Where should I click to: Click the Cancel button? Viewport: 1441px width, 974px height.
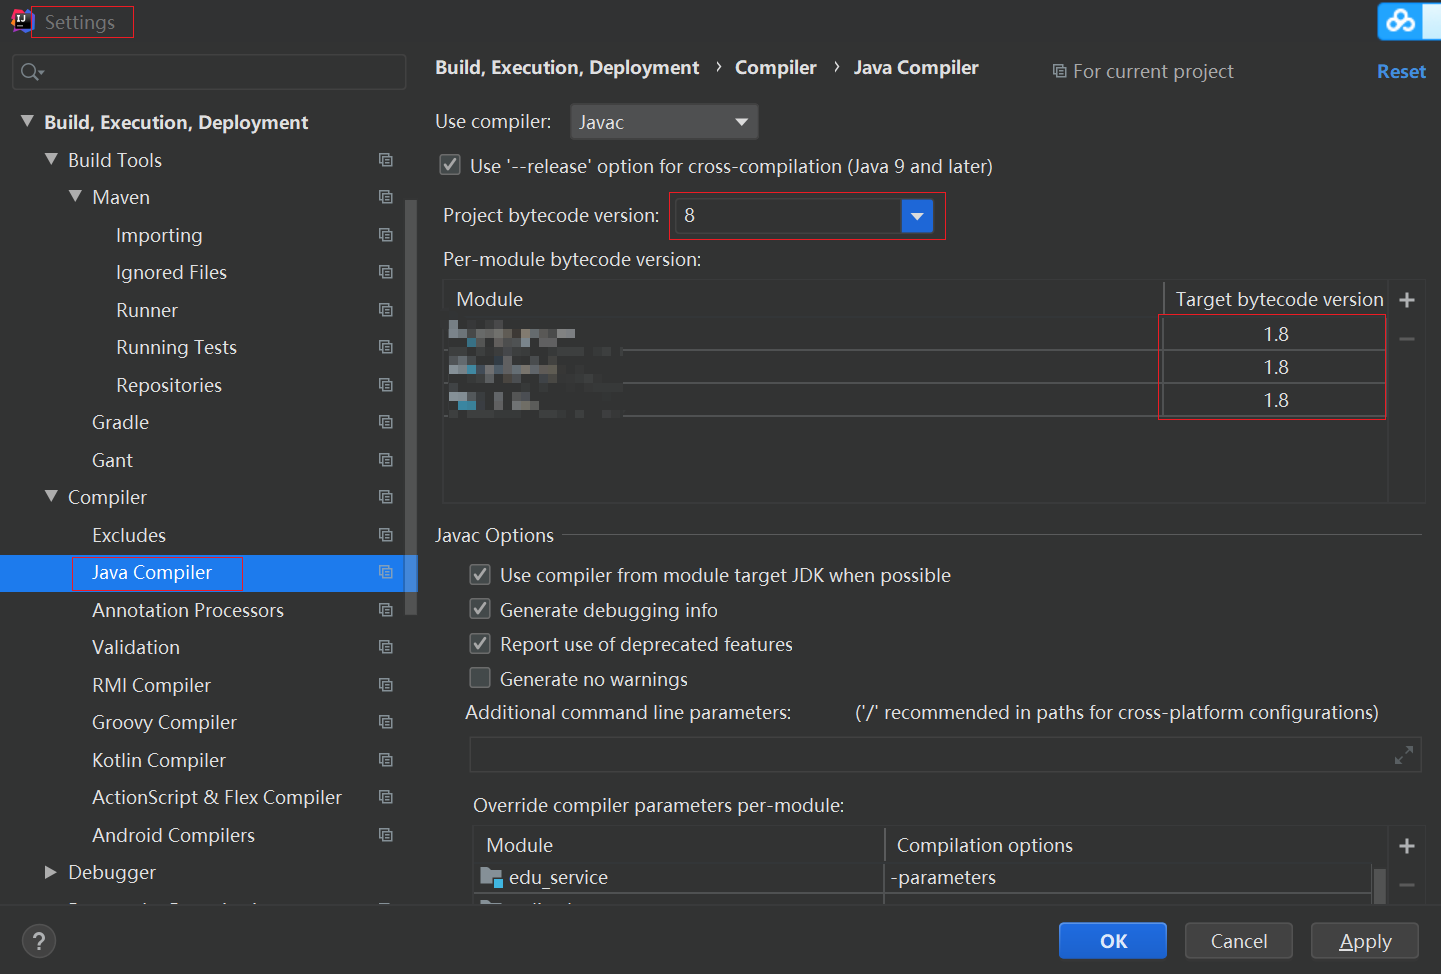(1239, 941)
